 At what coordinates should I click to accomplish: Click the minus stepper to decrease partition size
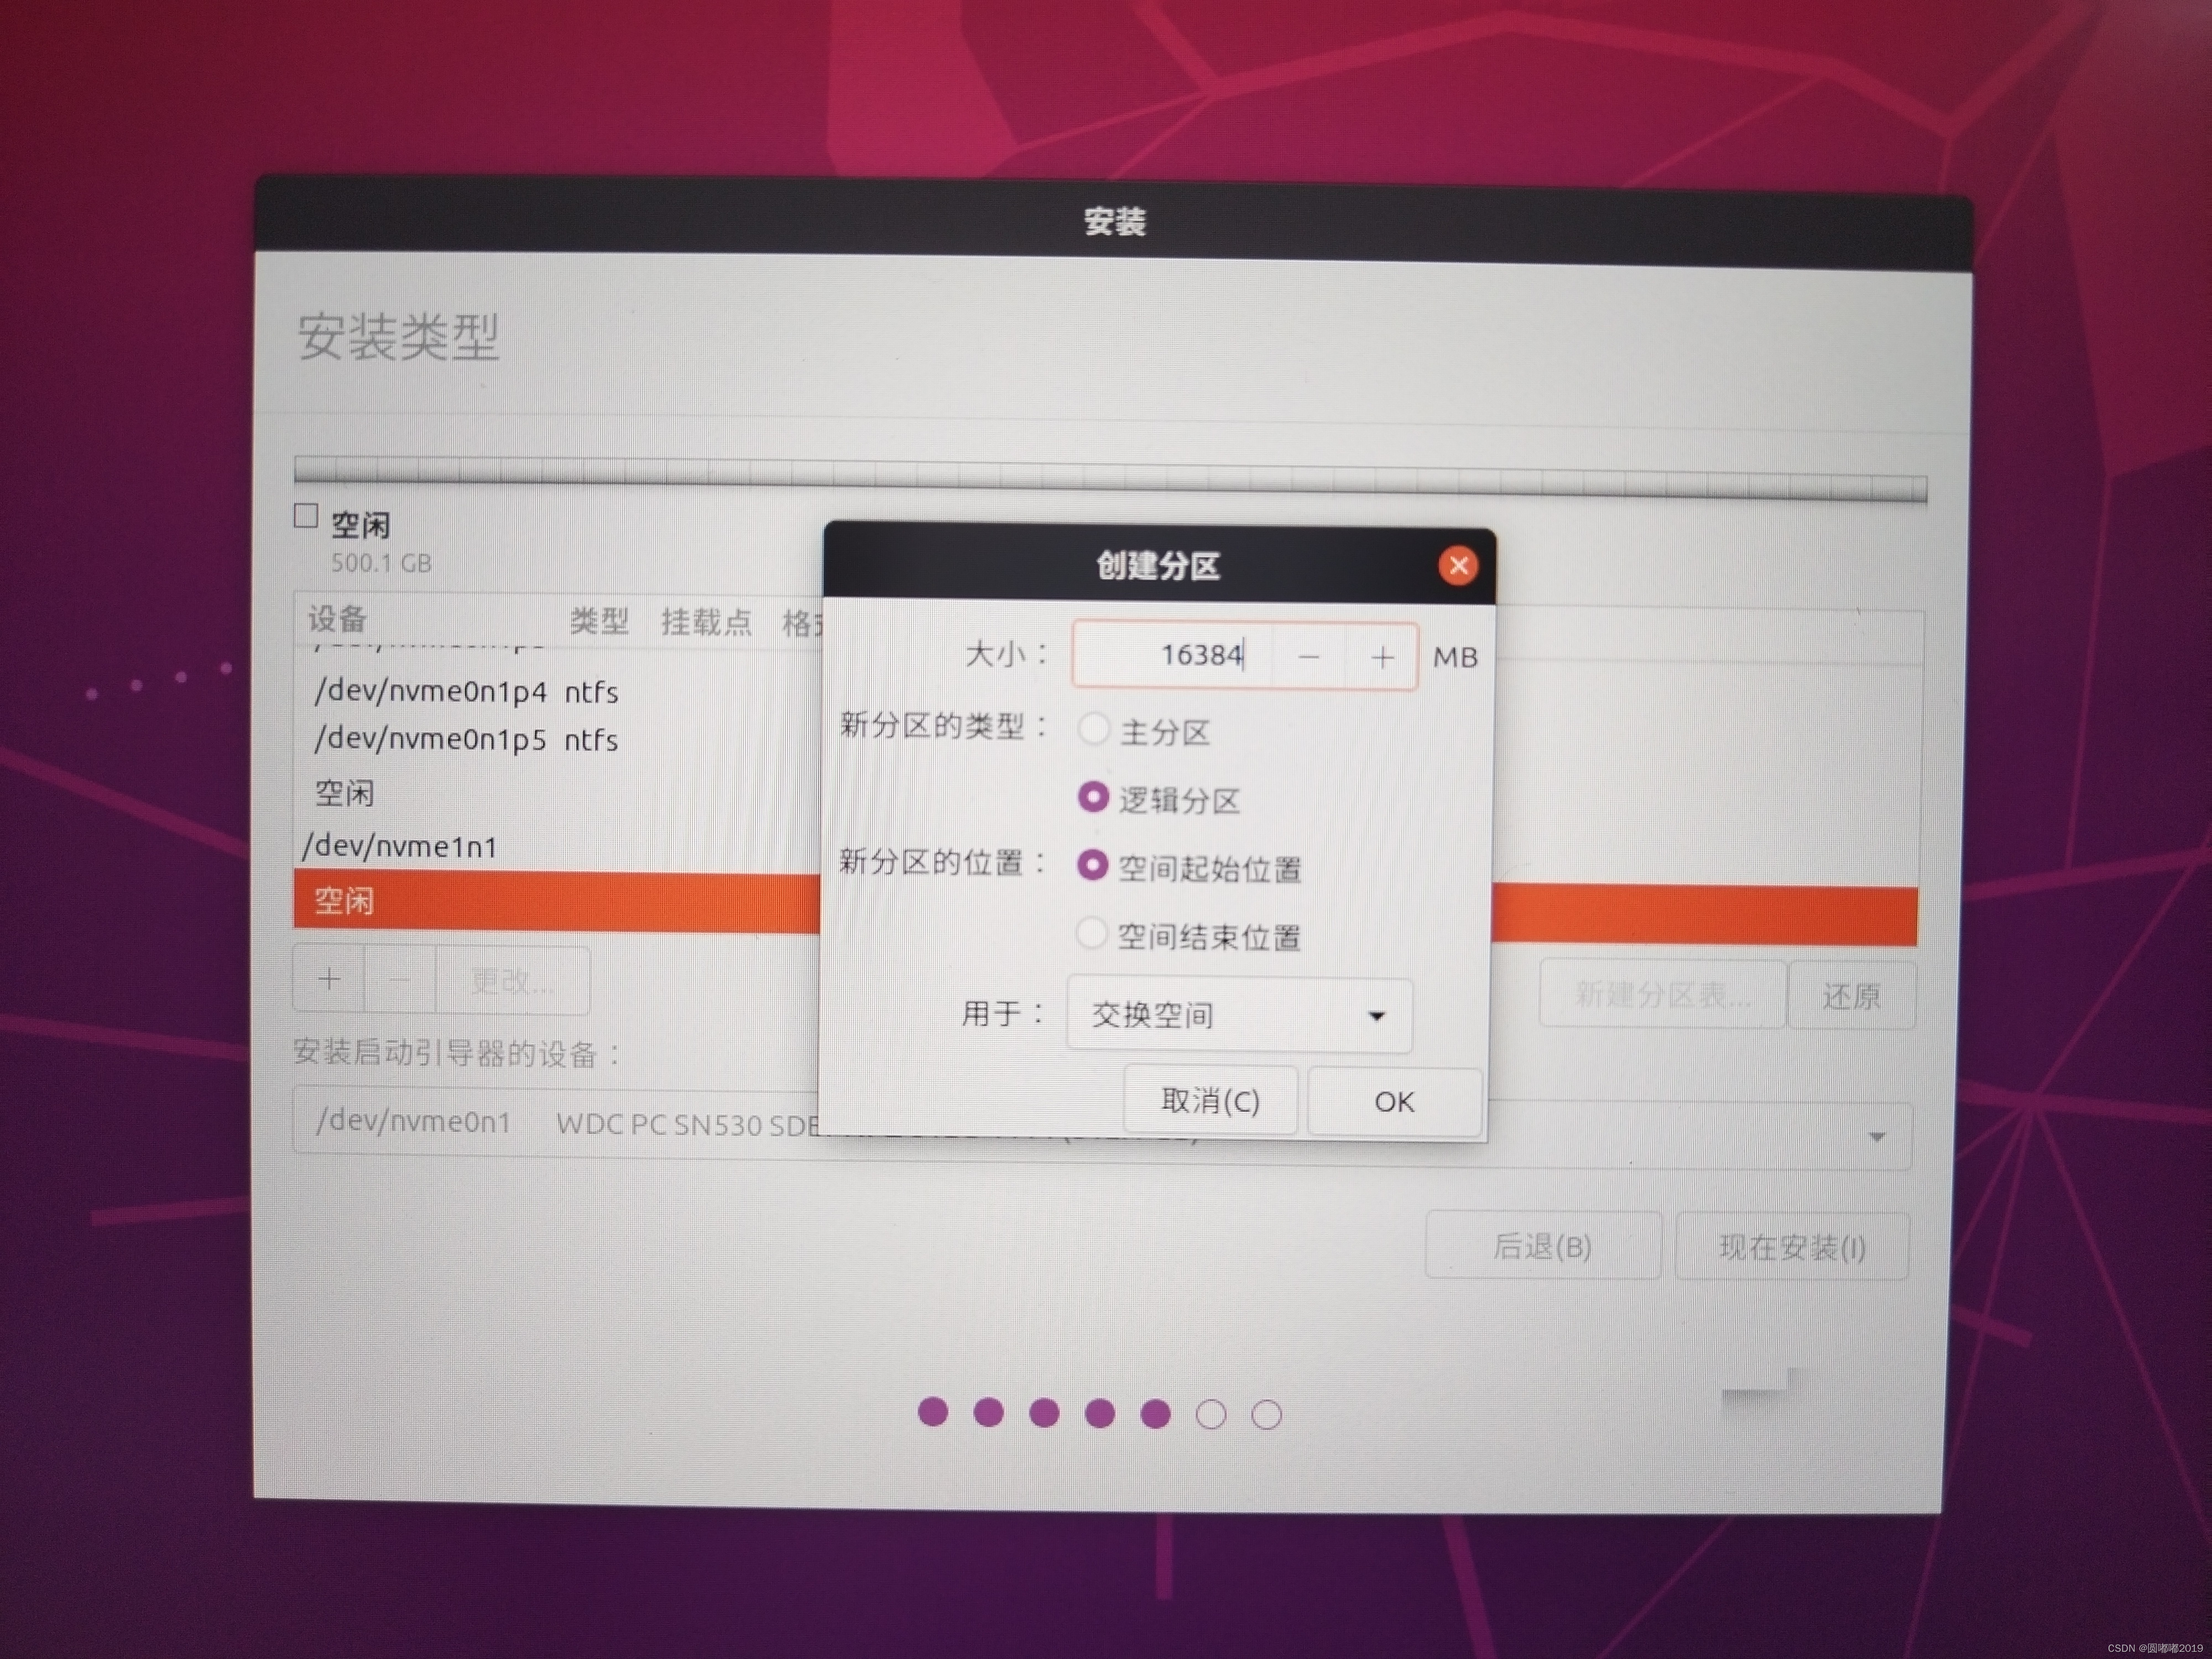click(x=1308, y=658)
